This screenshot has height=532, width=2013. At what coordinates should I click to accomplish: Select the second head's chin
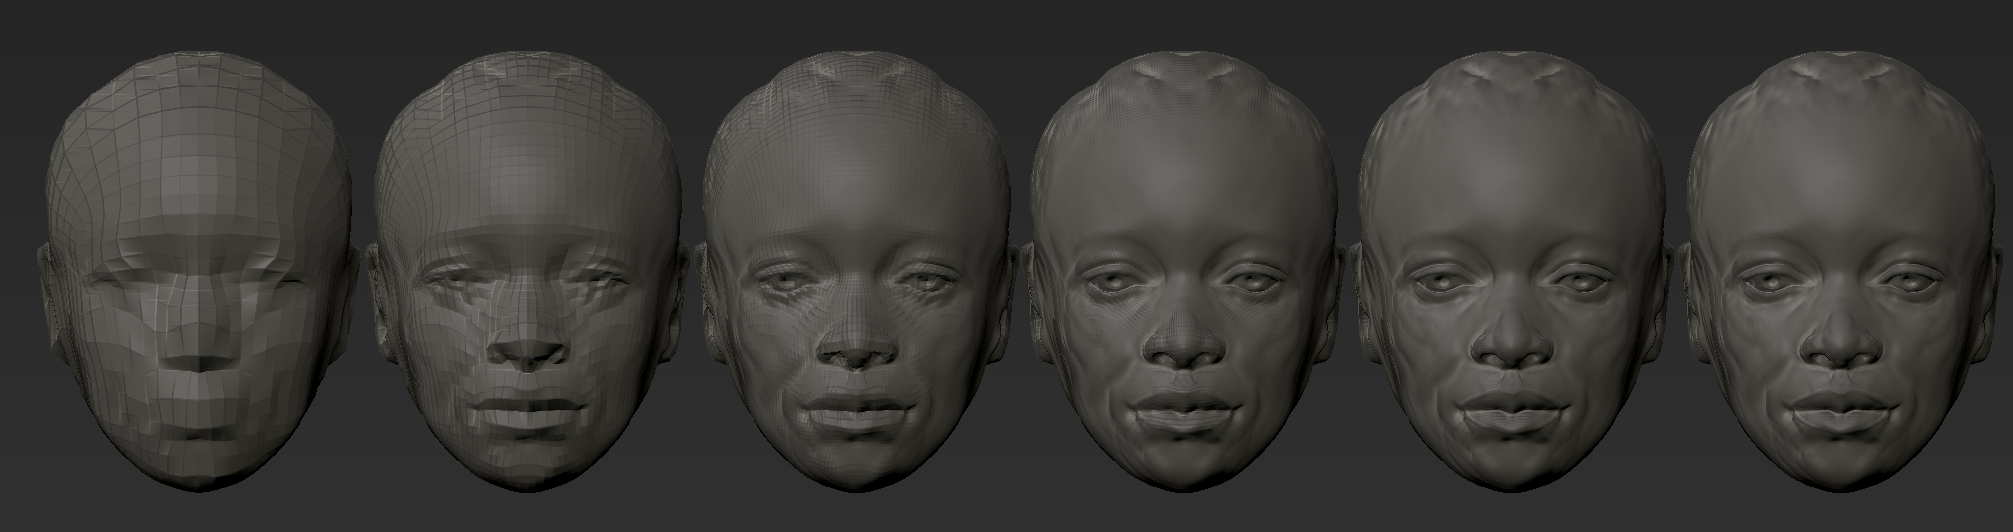527,460
